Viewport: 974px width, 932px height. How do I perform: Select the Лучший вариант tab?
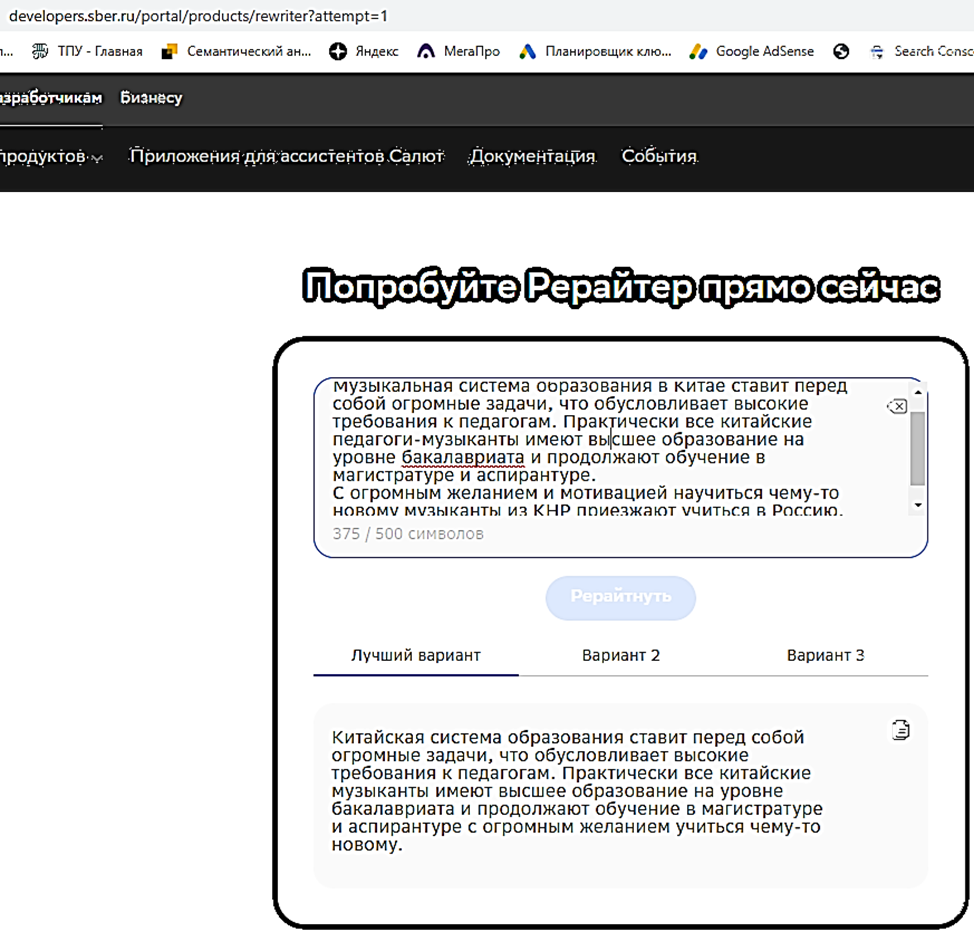[415, 655]
